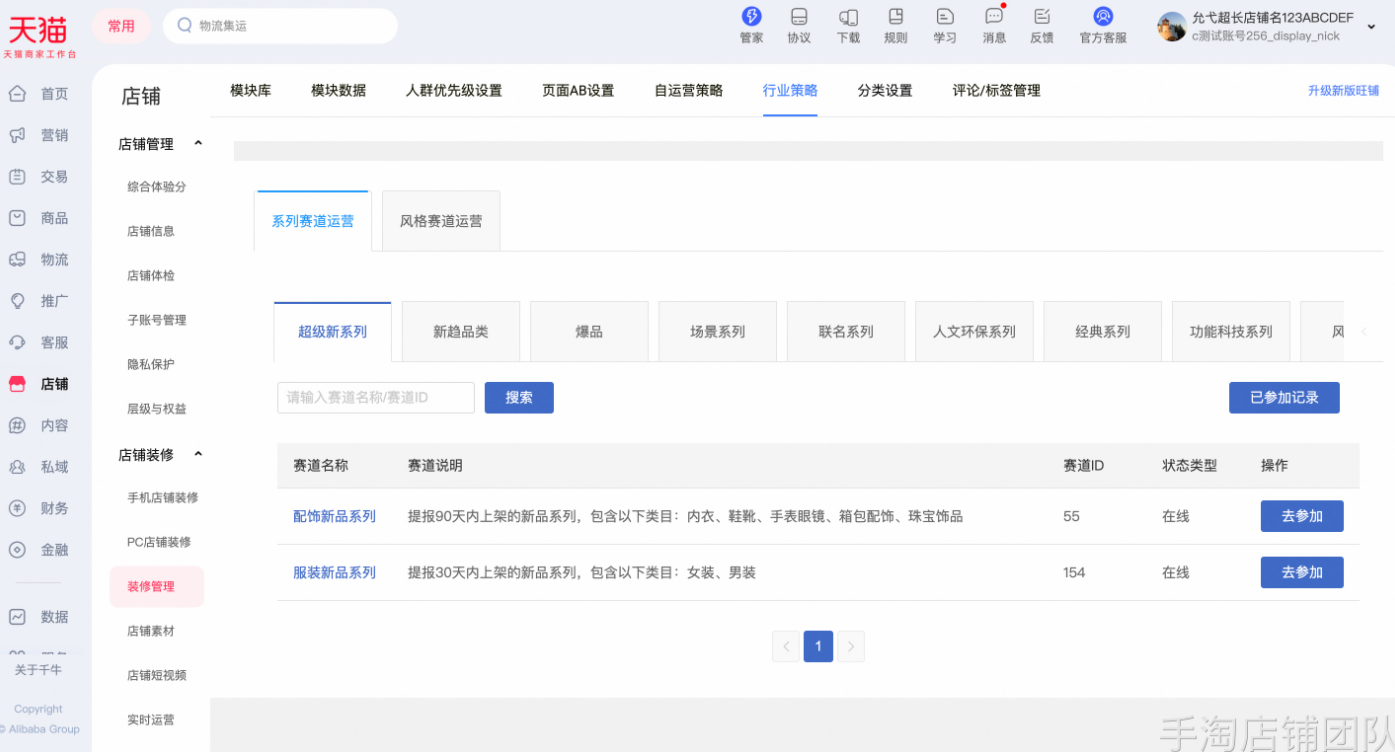Select 行业策略 tab
The width and height of the screenshot is (1395, 752).
pyautogui.click(x=790, y=90)
